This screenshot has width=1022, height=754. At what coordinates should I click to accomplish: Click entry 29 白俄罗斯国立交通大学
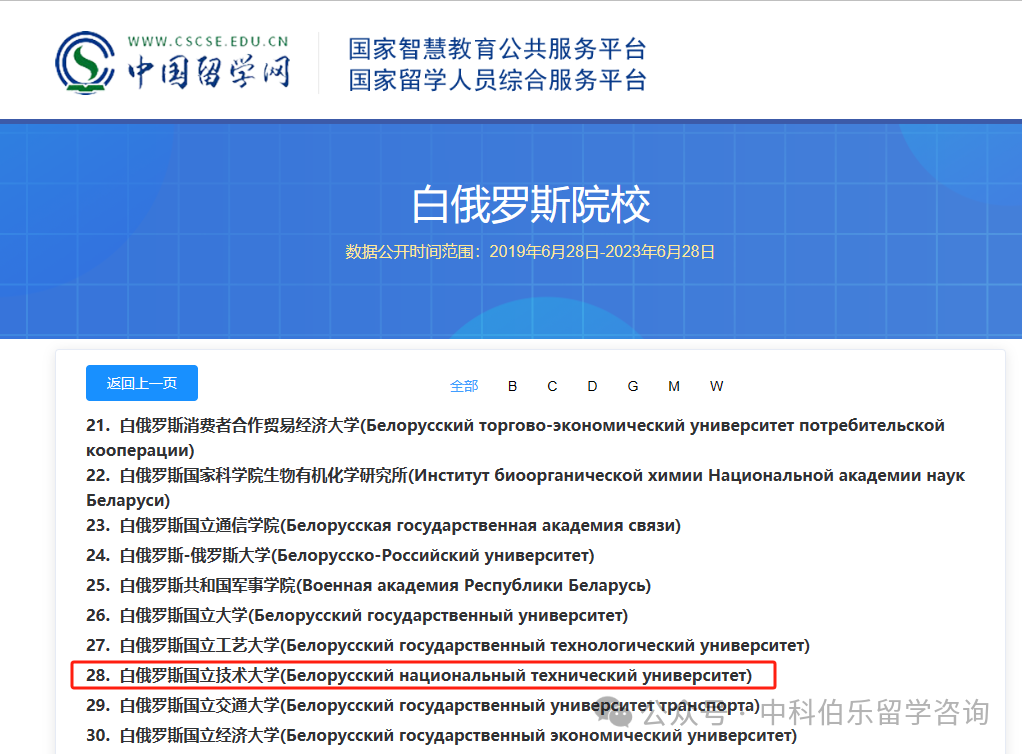[x=423, y=705]
